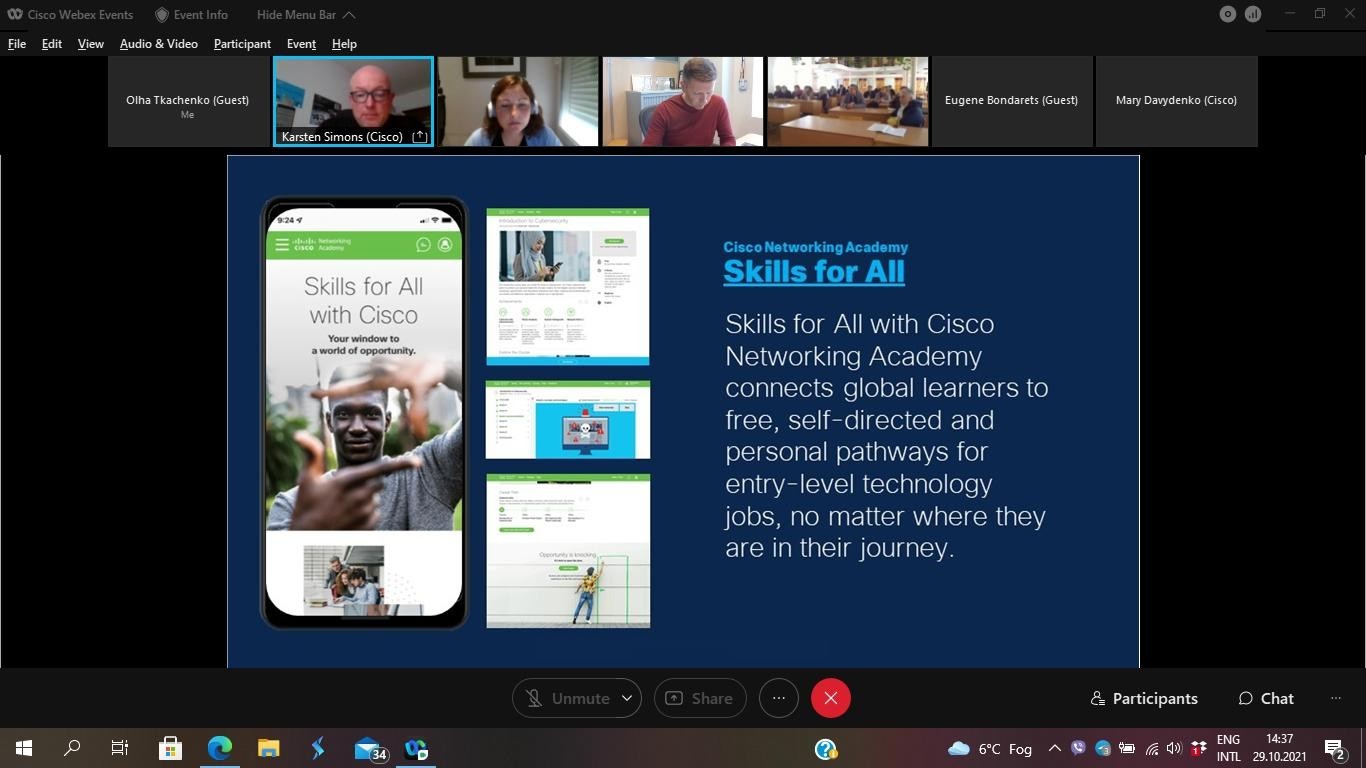Click the Viber tray icon
This screenshot has width=1366, height=768.
(x=1078, y=748)
